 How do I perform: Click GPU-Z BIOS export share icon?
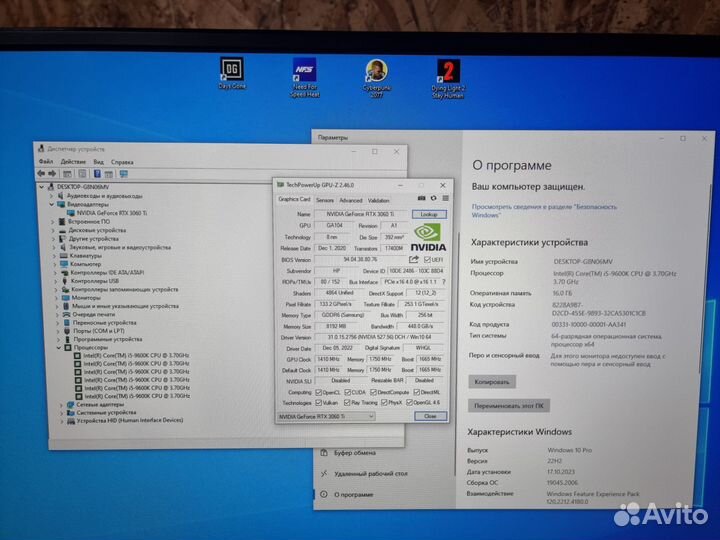pyautogui.click(x=414, y=259)
